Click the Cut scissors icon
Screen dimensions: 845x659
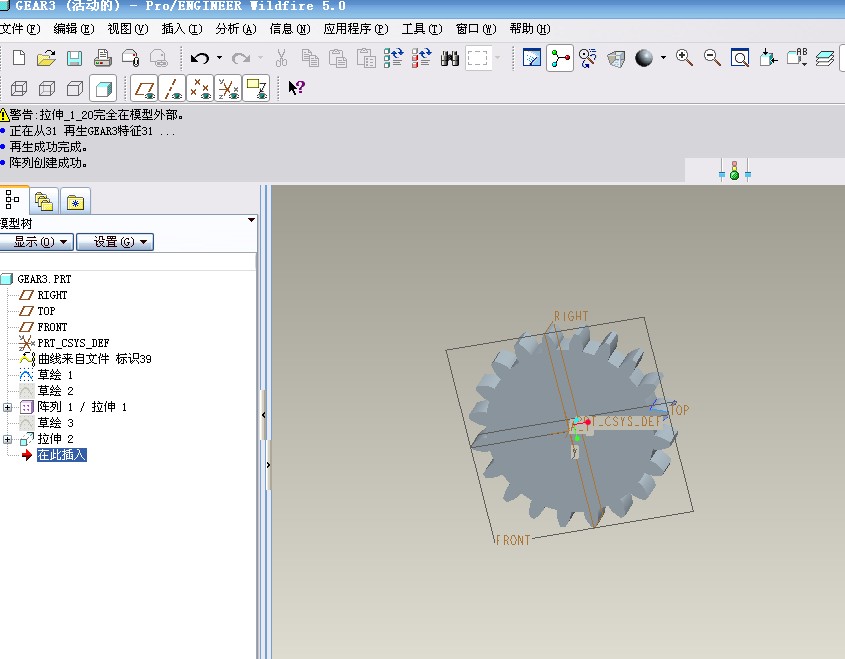click(x=281, y=58)
